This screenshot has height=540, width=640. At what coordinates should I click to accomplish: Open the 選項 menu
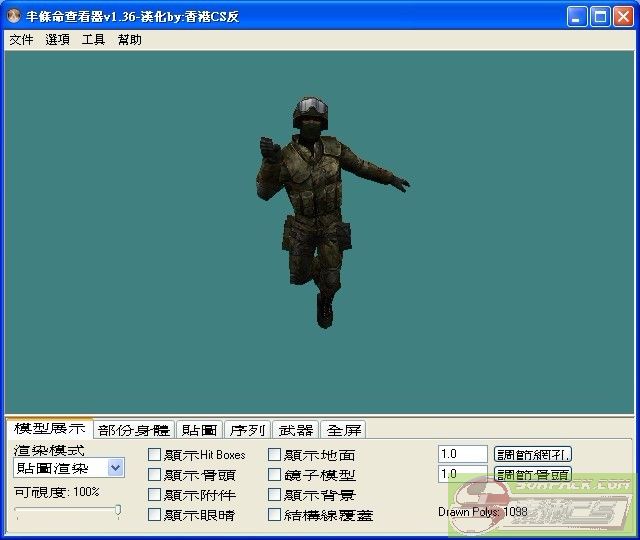coord(57,40)
